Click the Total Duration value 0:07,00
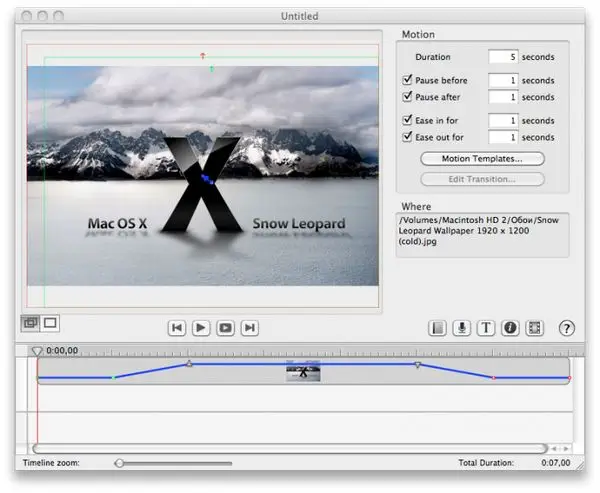The image size is (600, 493). coord(556,463)
